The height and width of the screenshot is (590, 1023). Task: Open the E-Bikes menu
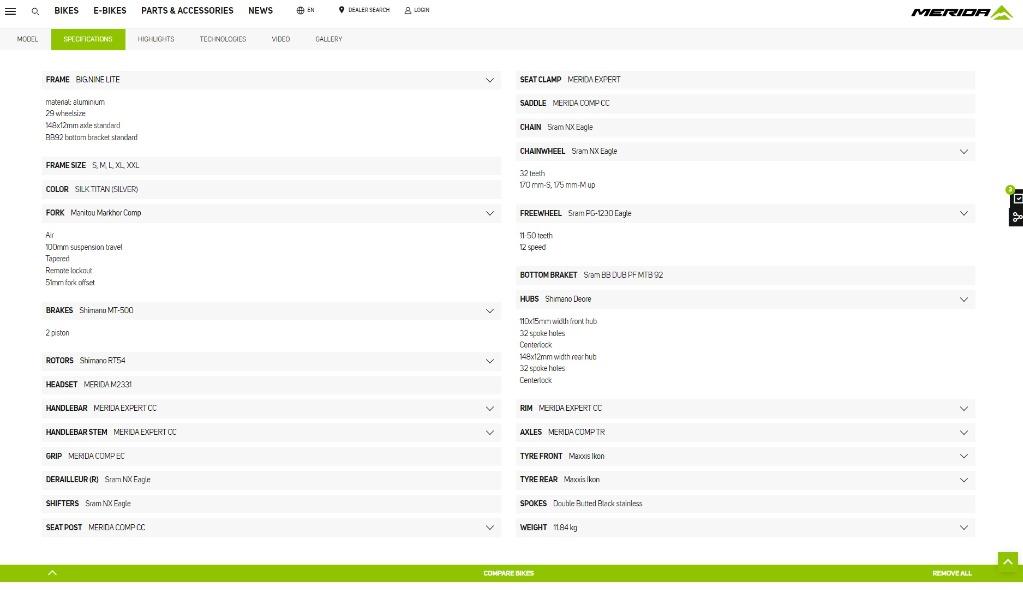110,10
